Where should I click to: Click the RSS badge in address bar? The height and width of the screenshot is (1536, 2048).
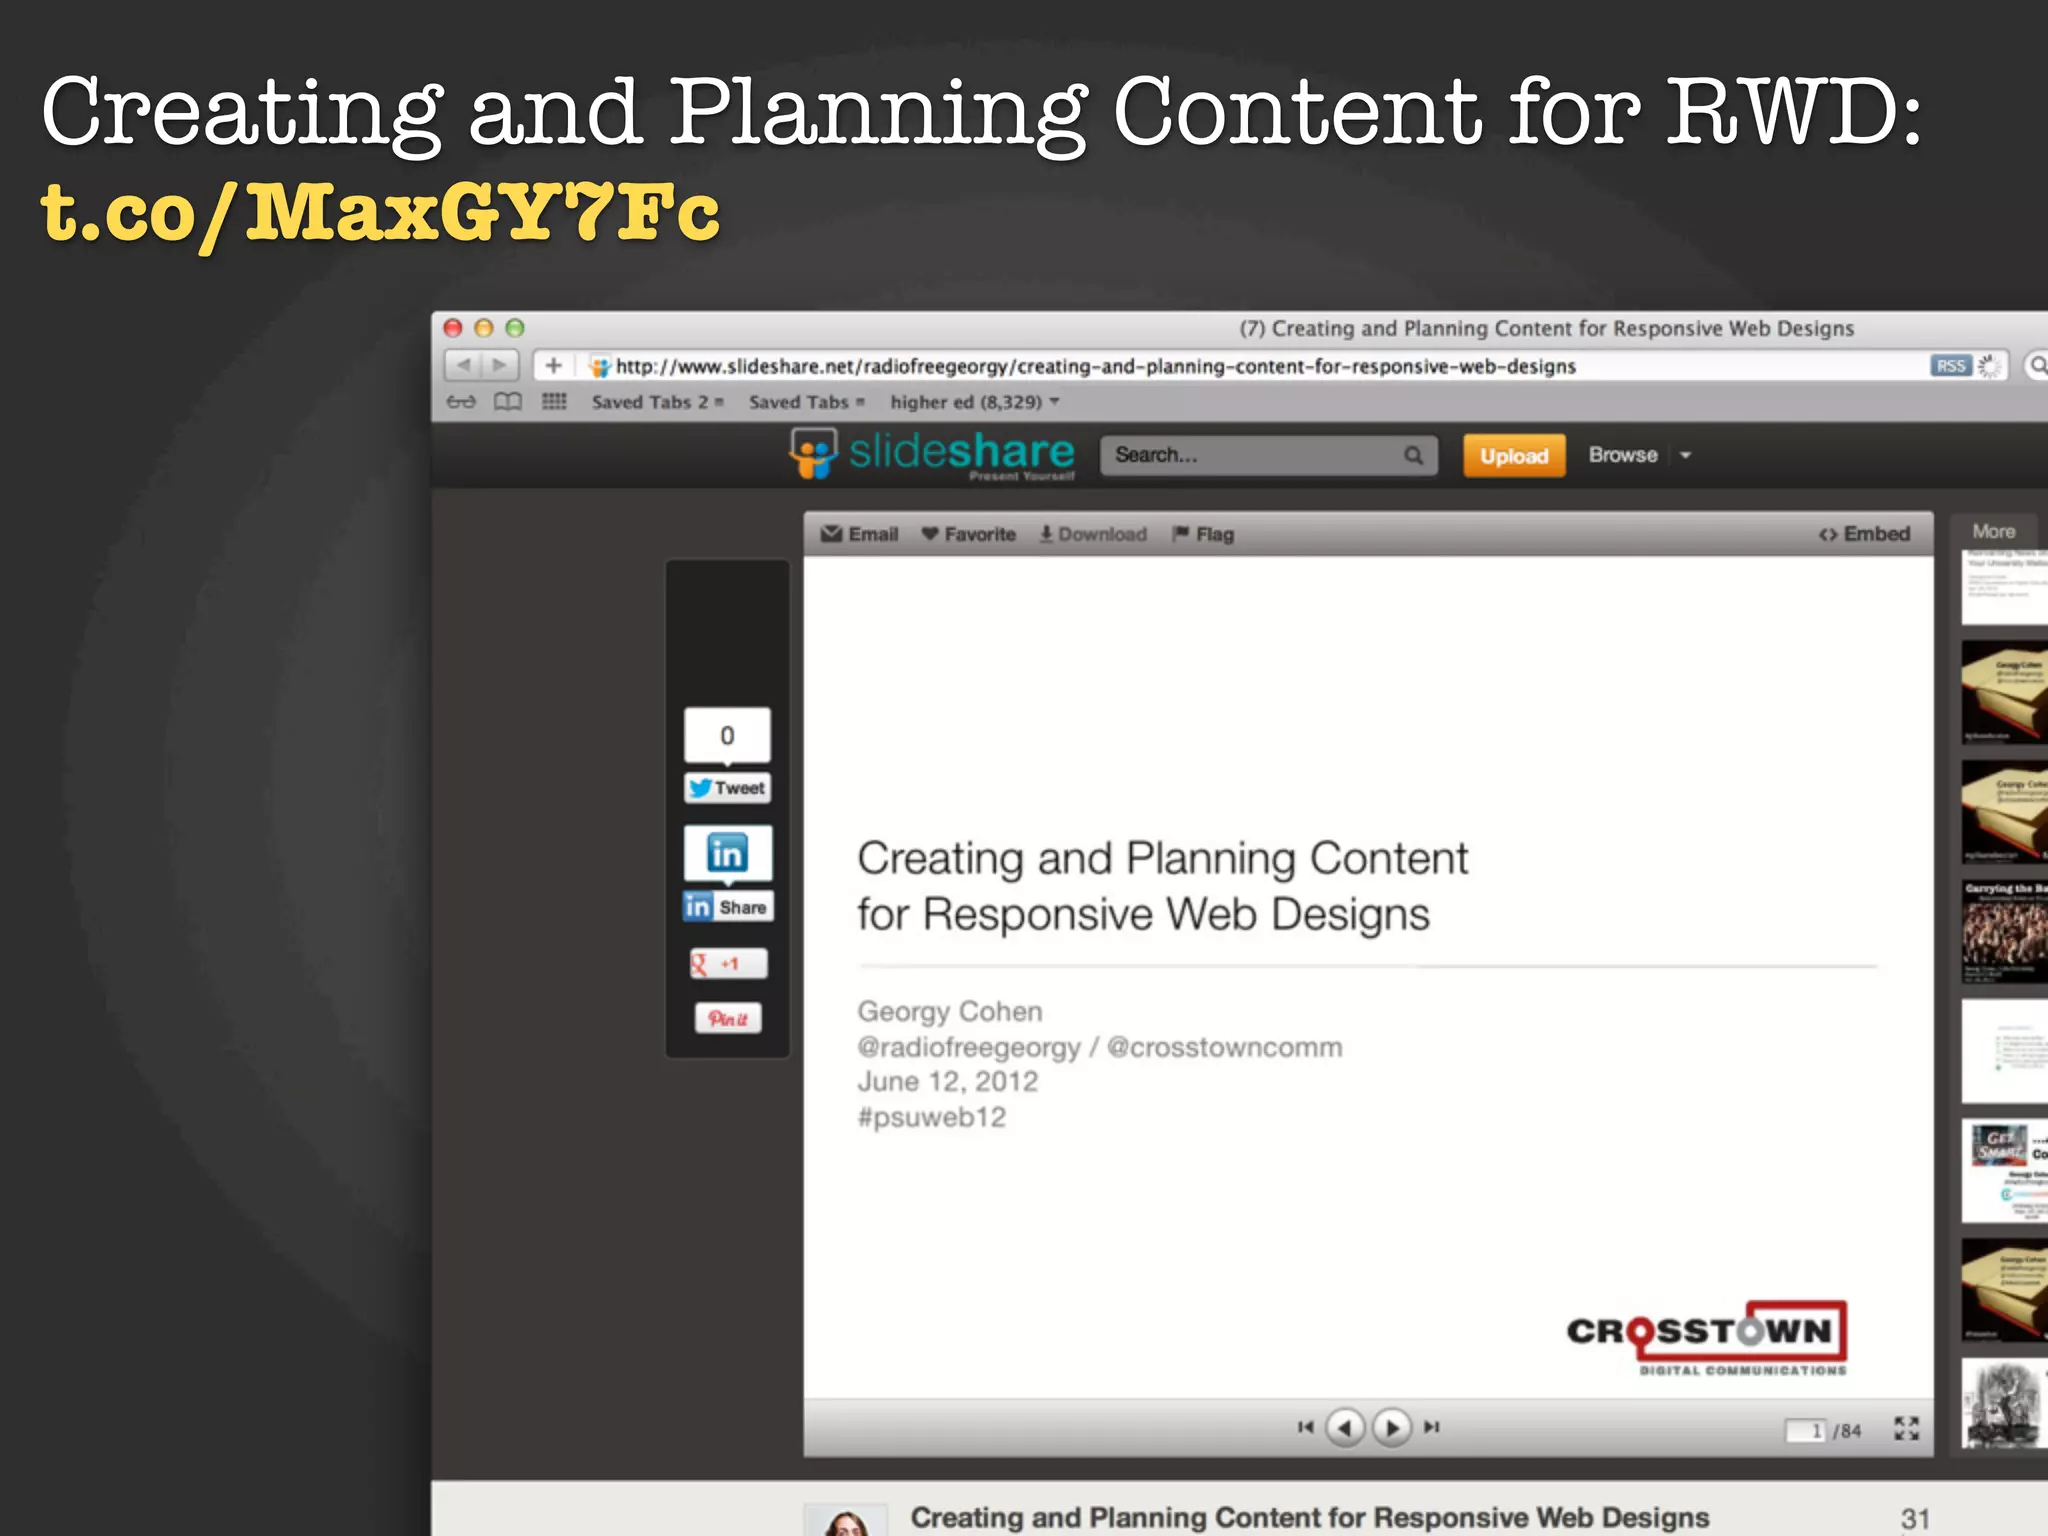pyautogui.click(x=1950, y=366)
